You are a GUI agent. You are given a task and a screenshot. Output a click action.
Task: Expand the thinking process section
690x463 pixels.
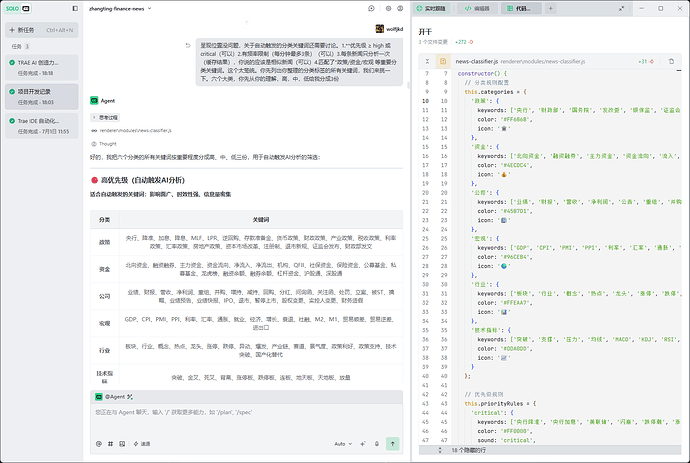(x=105, y=118)
